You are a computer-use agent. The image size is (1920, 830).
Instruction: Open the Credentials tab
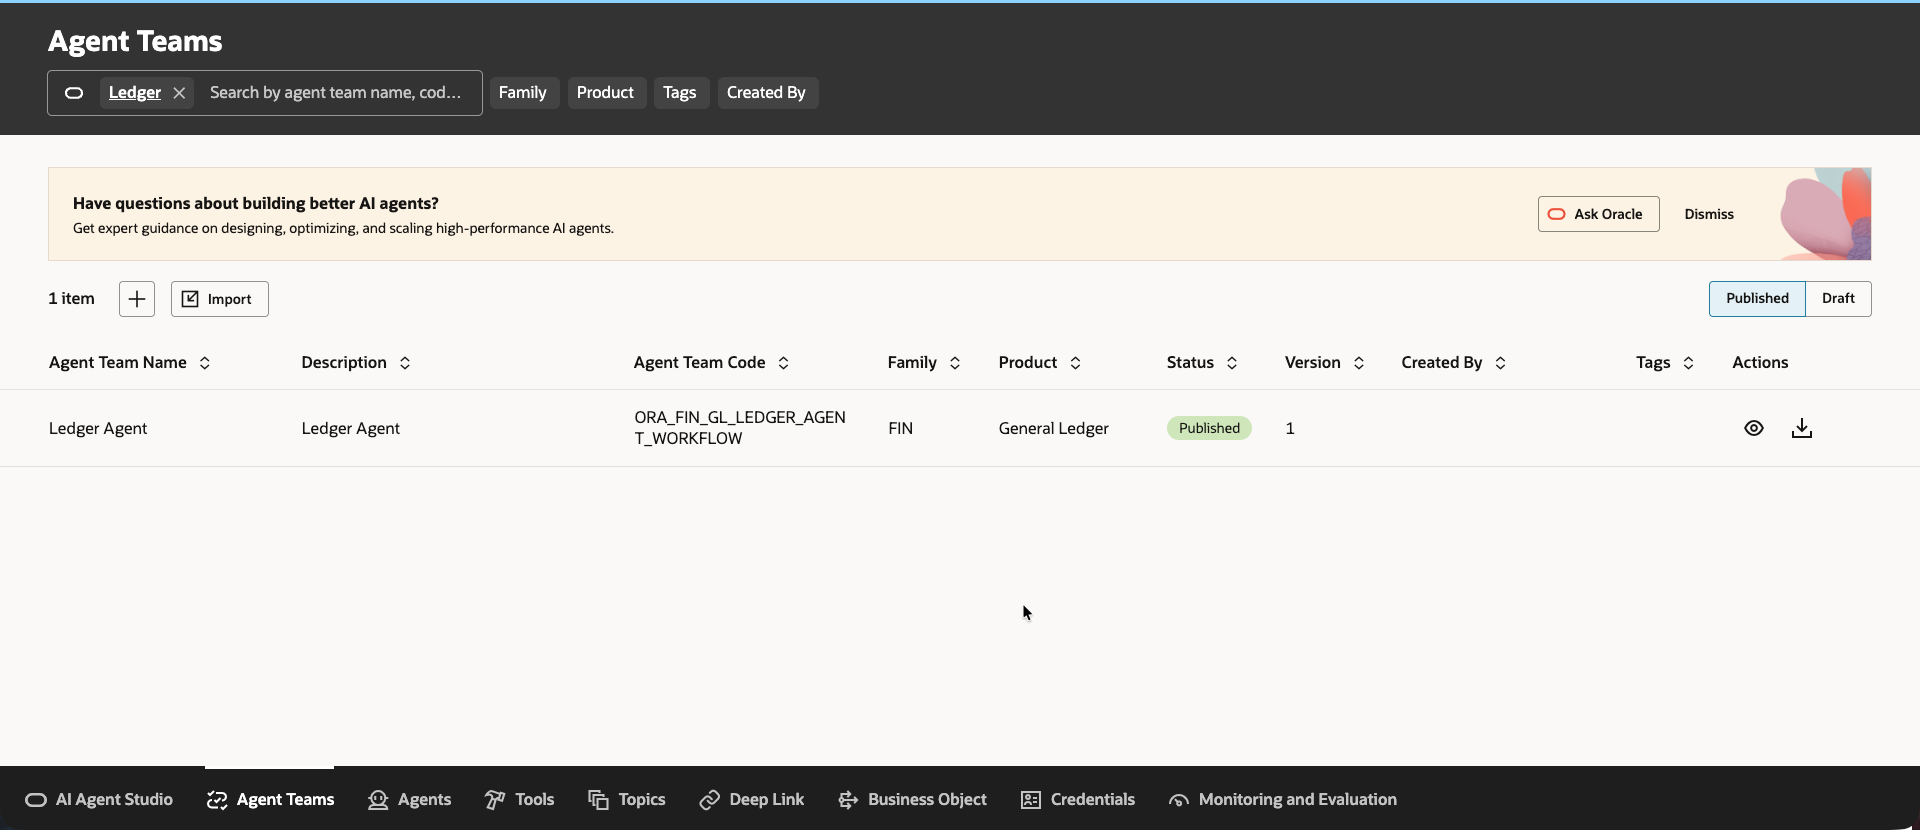[x=1078, y=800]
